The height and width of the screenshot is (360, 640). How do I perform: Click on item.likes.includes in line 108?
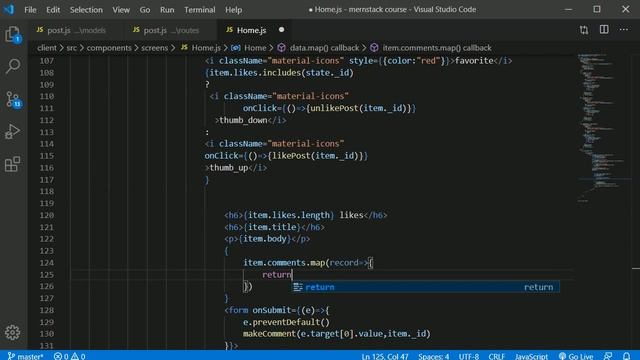(x=255, y=73)
